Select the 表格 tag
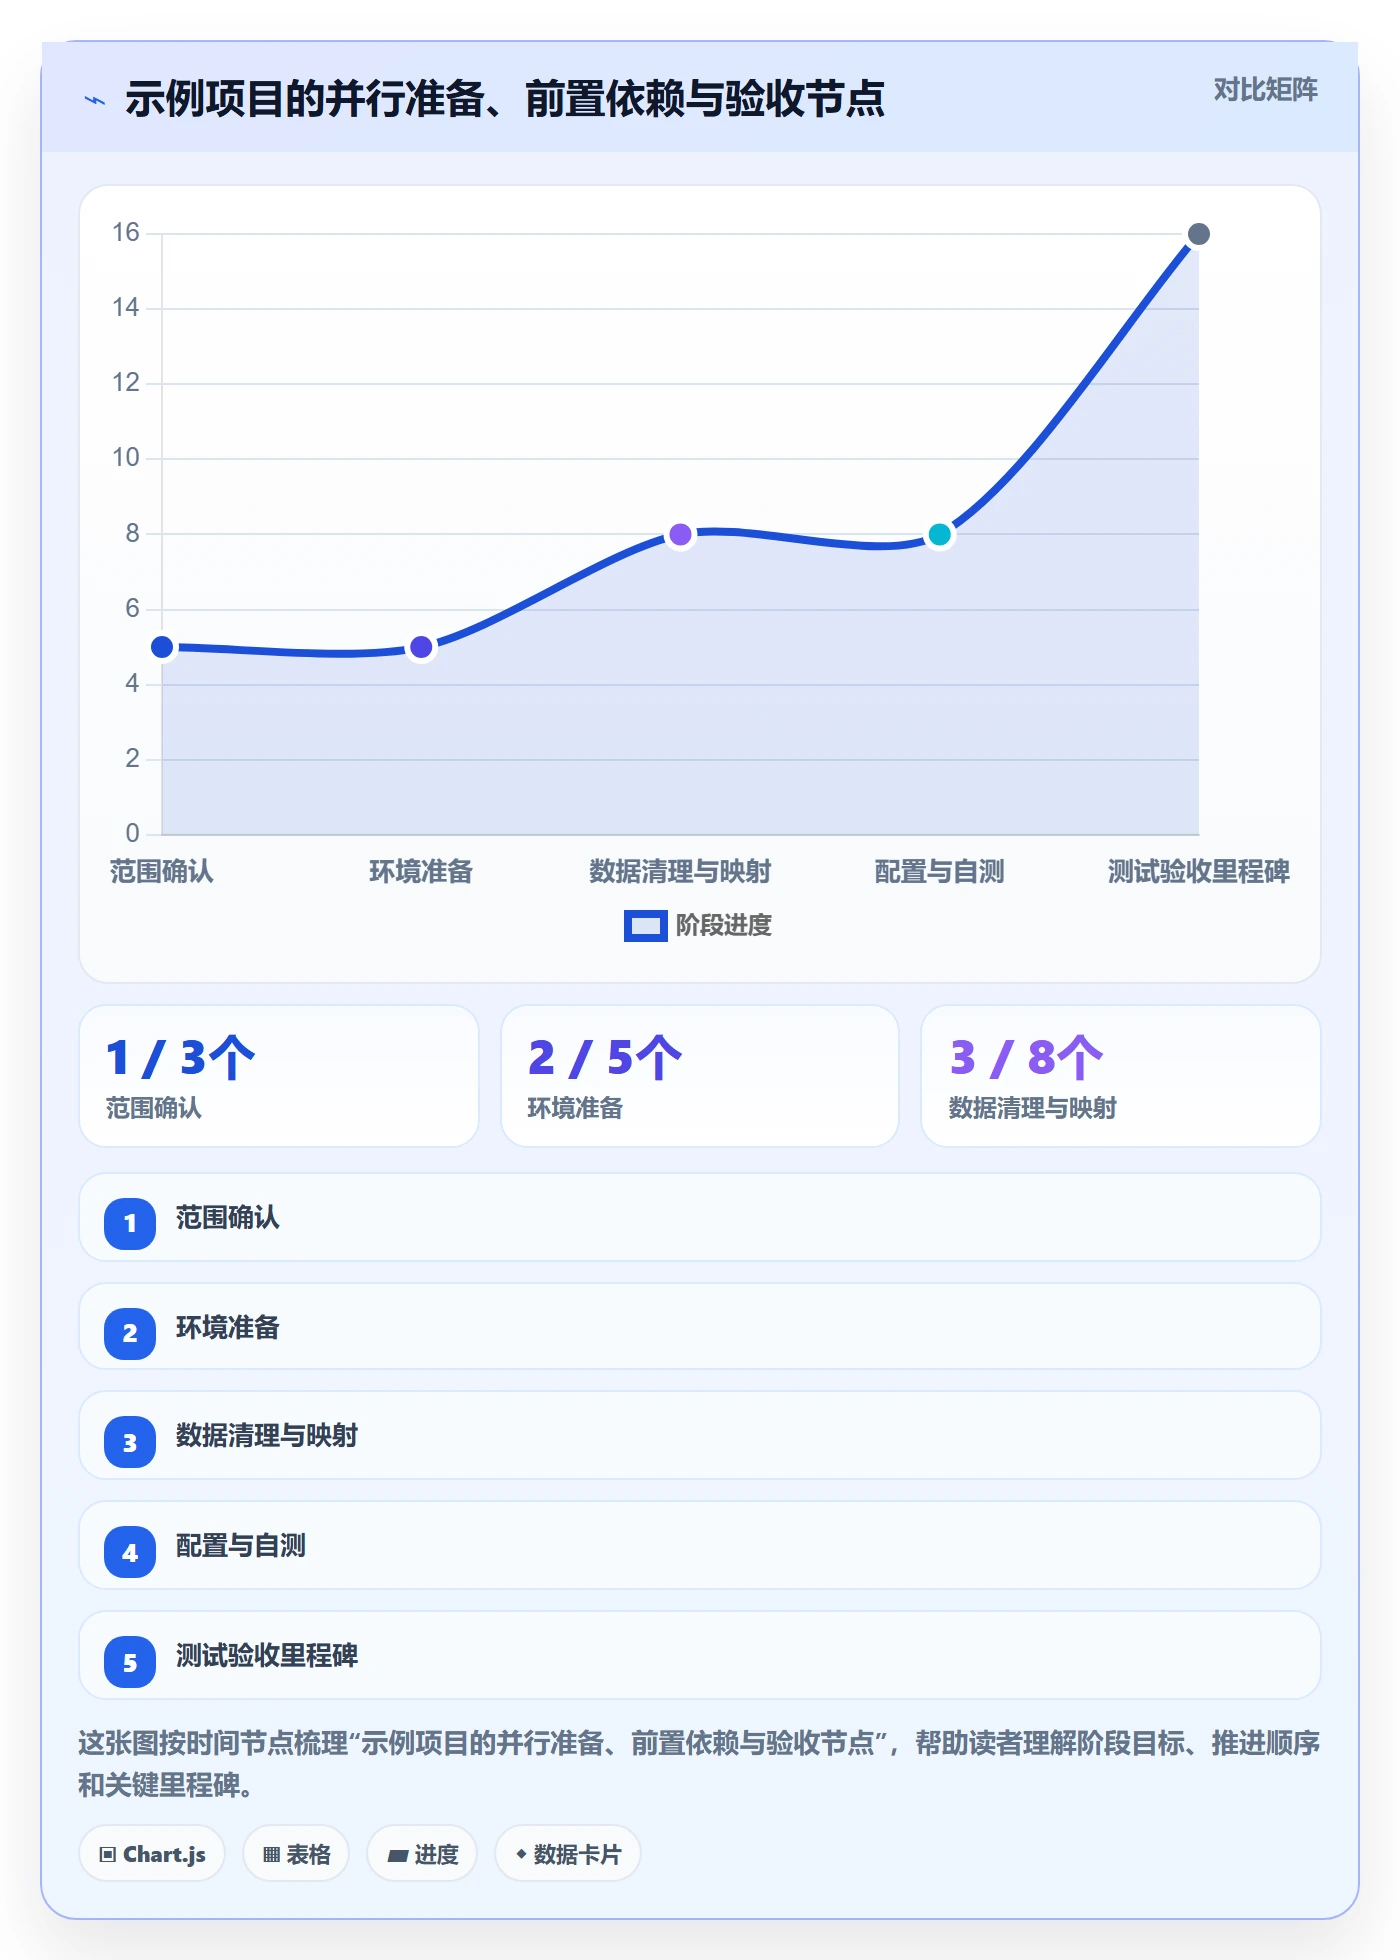 (x=296, y=1854)
